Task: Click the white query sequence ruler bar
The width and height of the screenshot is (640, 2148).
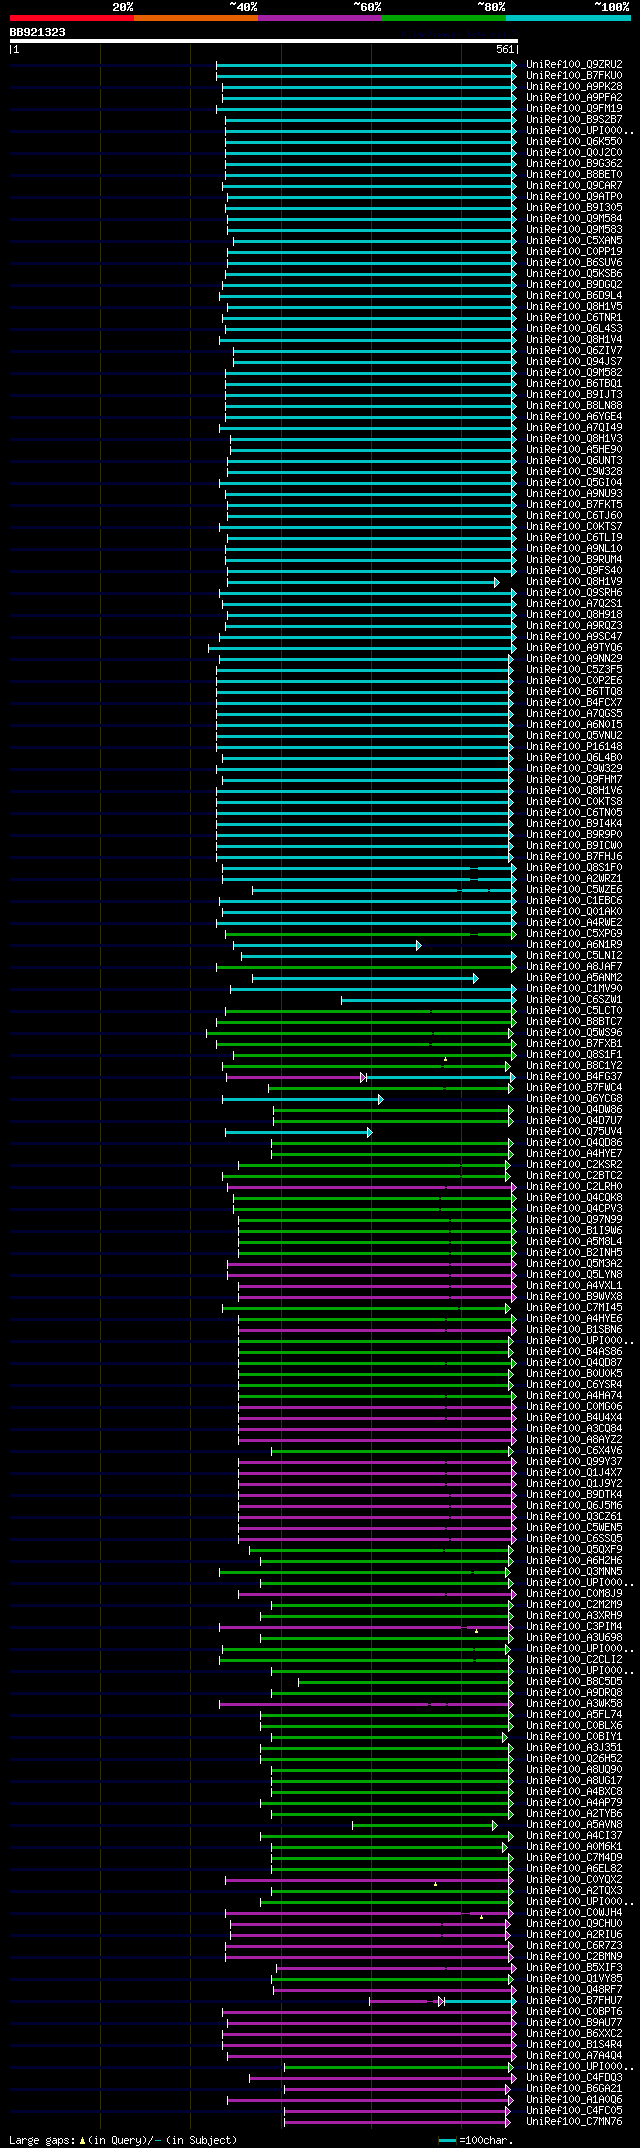Action: click(x=263, y=41)
